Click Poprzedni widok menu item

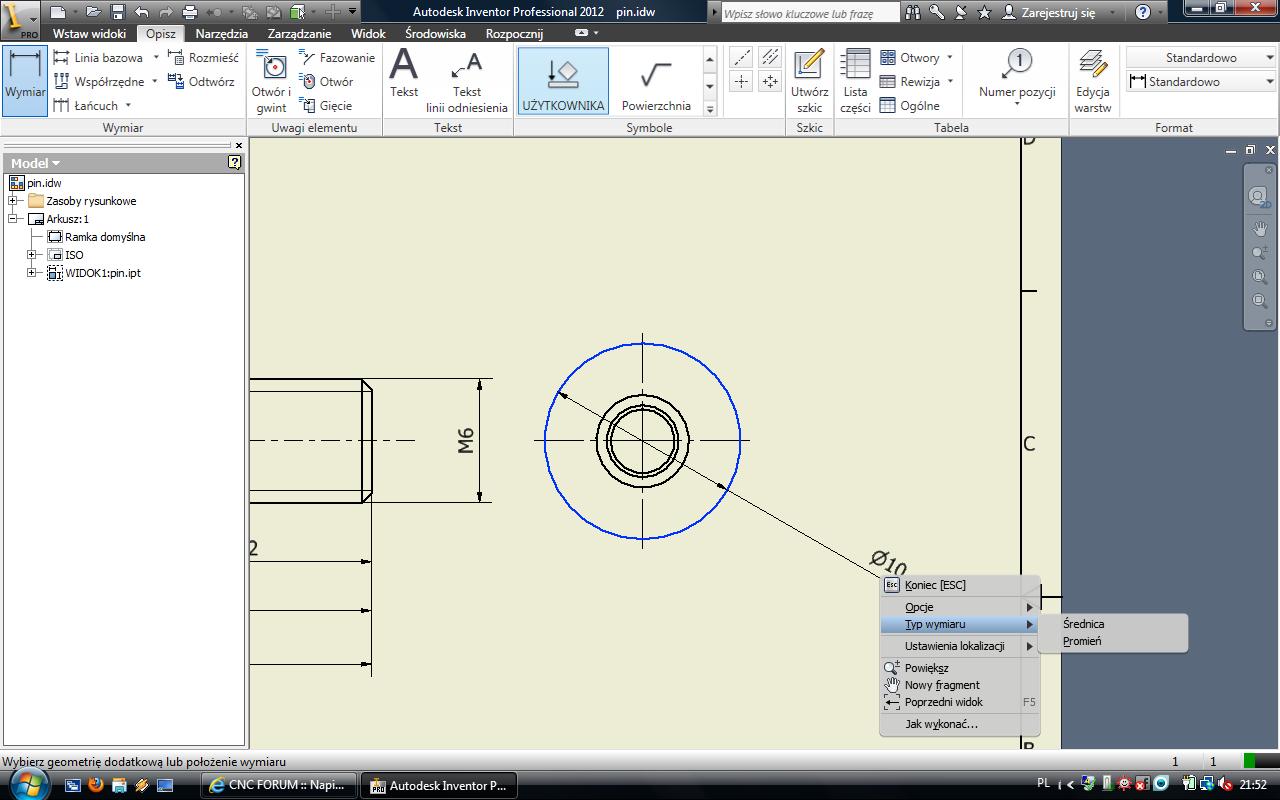click(x=959, y=702)
